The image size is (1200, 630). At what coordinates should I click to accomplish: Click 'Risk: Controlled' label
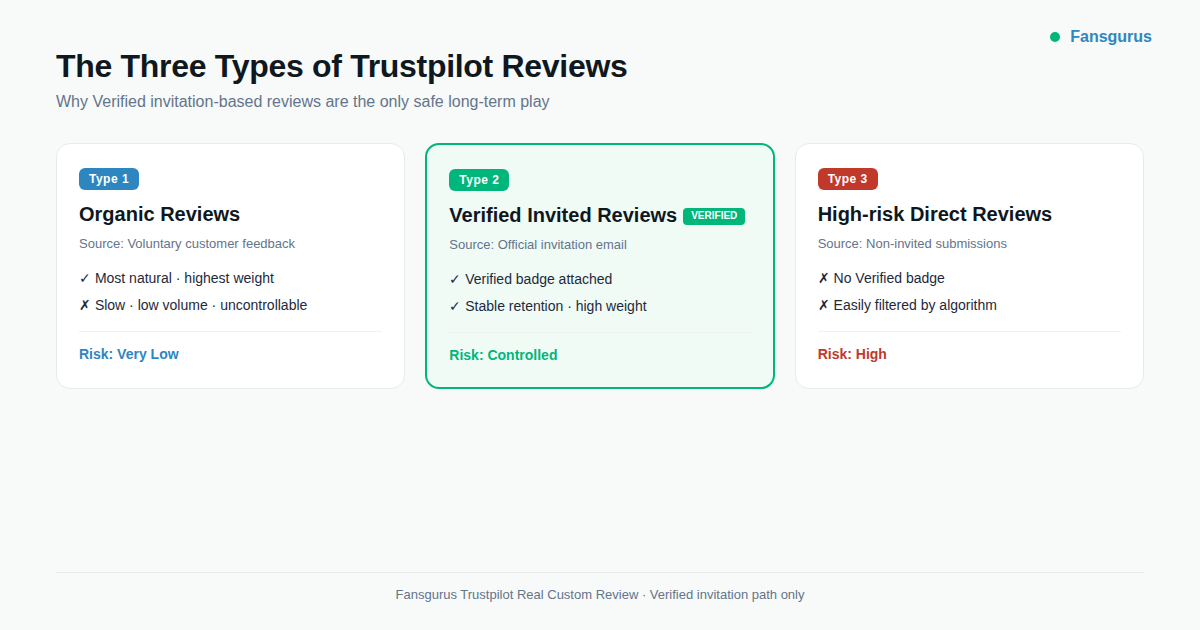503,354
